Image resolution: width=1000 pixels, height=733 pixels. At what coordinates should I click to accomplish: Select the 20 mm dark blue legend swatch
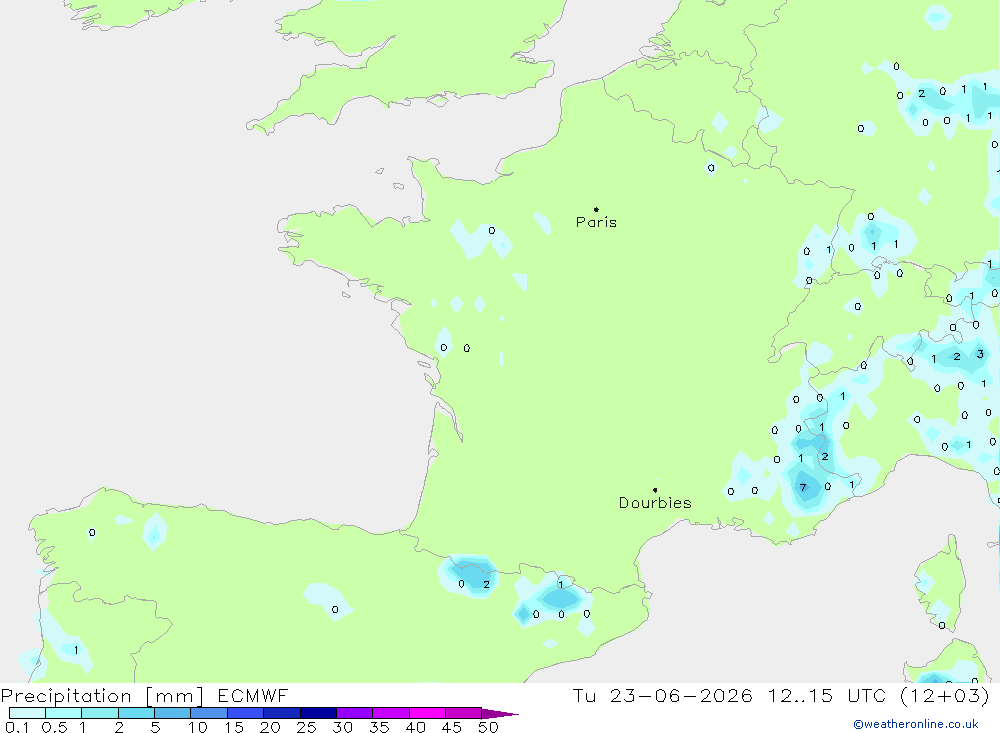281,713
